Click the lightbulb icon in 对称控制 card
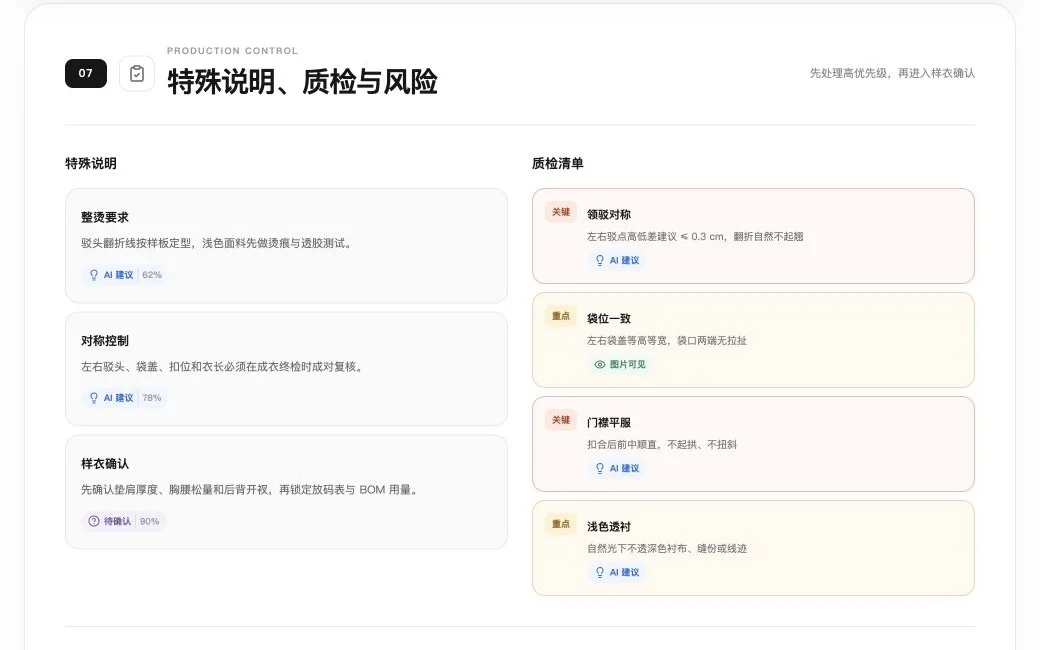The image size is (1040, 650). click(x=94, y=398)
